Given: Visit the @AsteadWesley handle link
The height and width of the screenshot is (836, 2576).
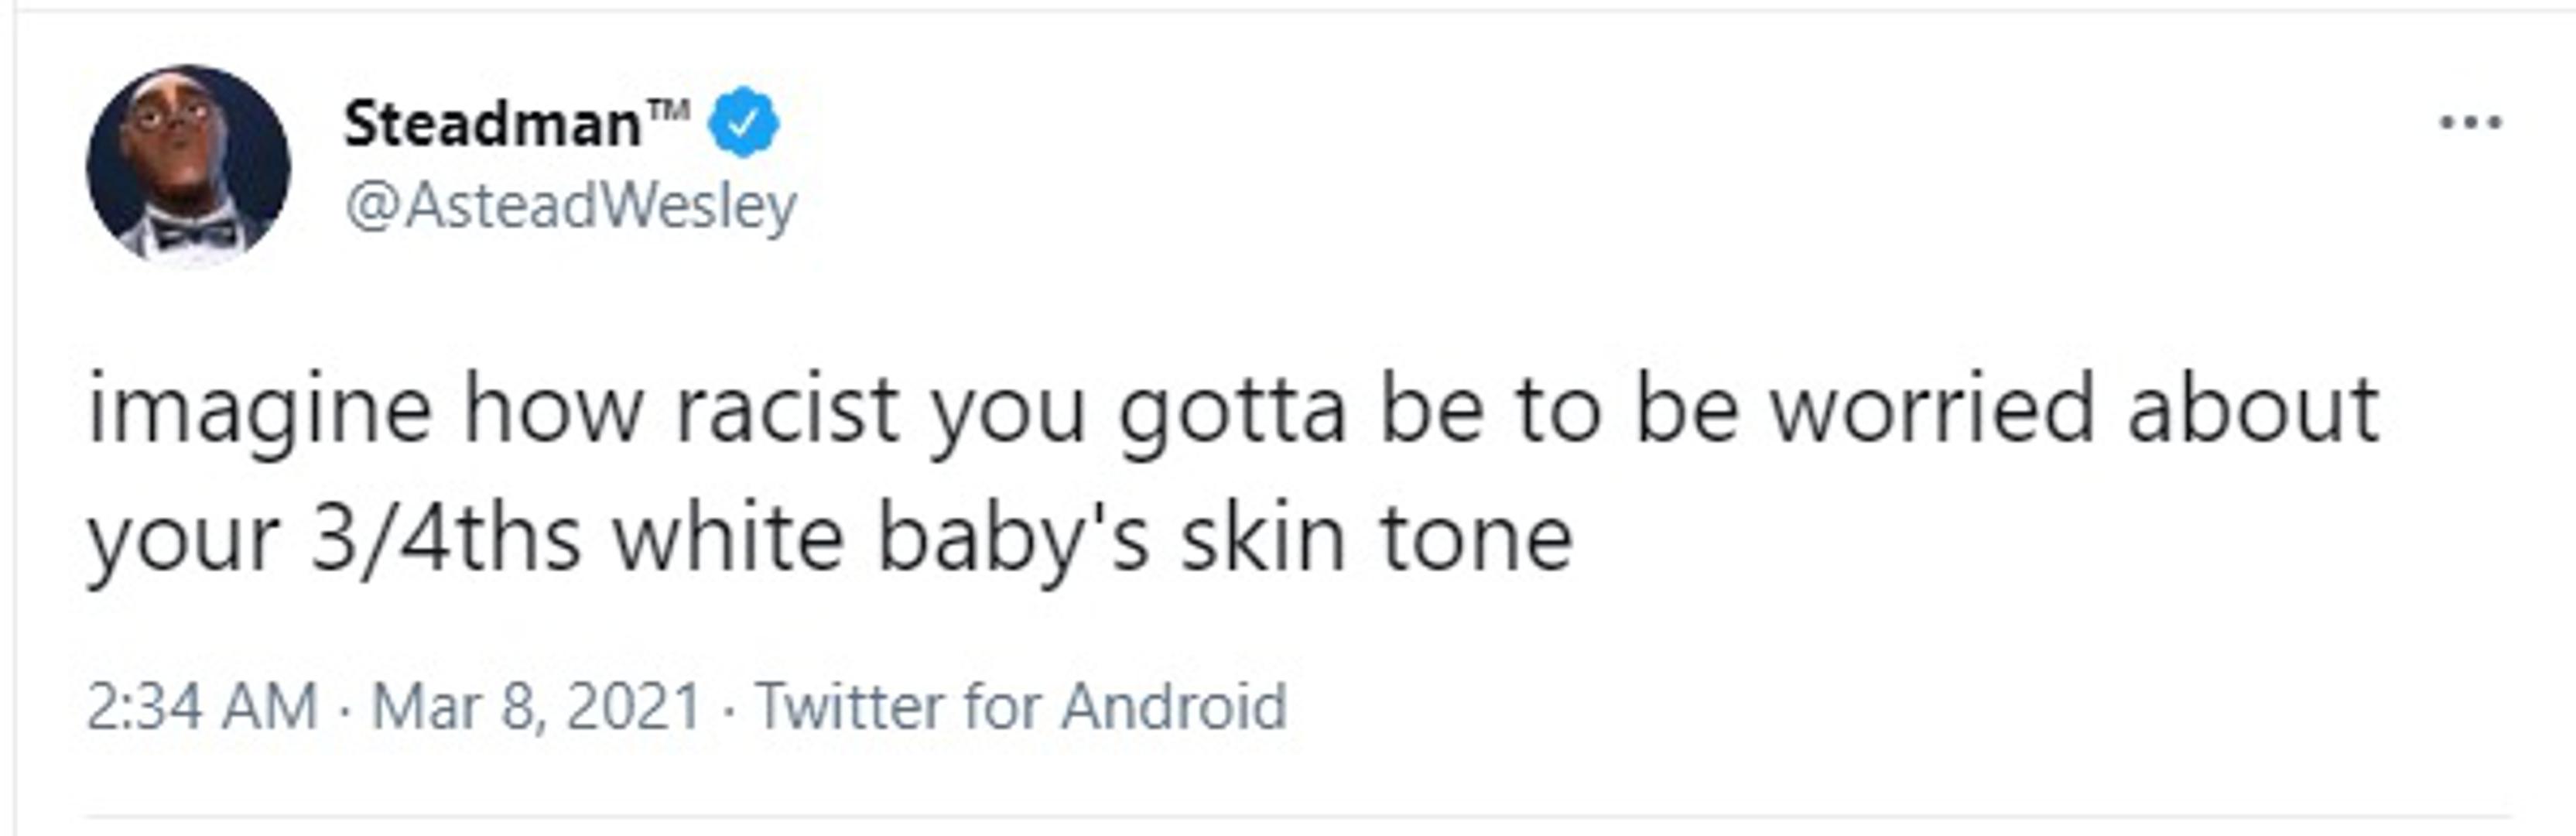Looking at the screenshot, I should tap(570, 207).
